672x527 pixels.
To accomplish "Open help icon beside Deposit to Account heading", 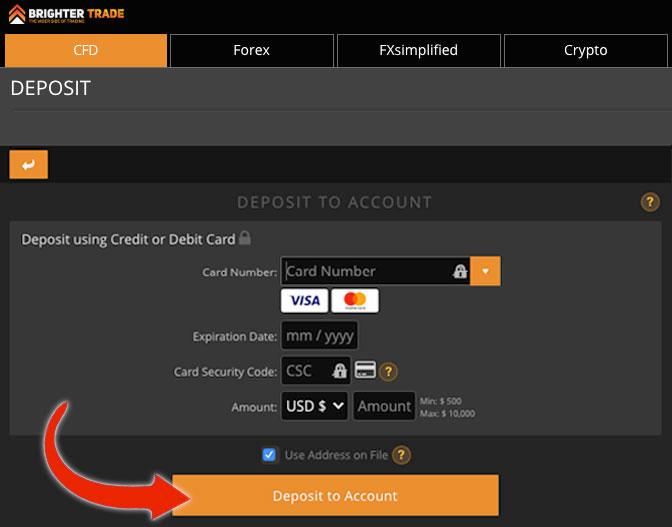I will [x=650, y=201].
